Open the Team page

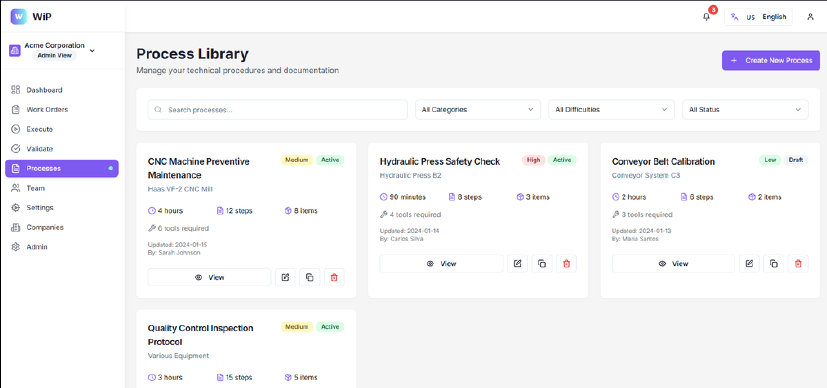click(x=62, y=188)
